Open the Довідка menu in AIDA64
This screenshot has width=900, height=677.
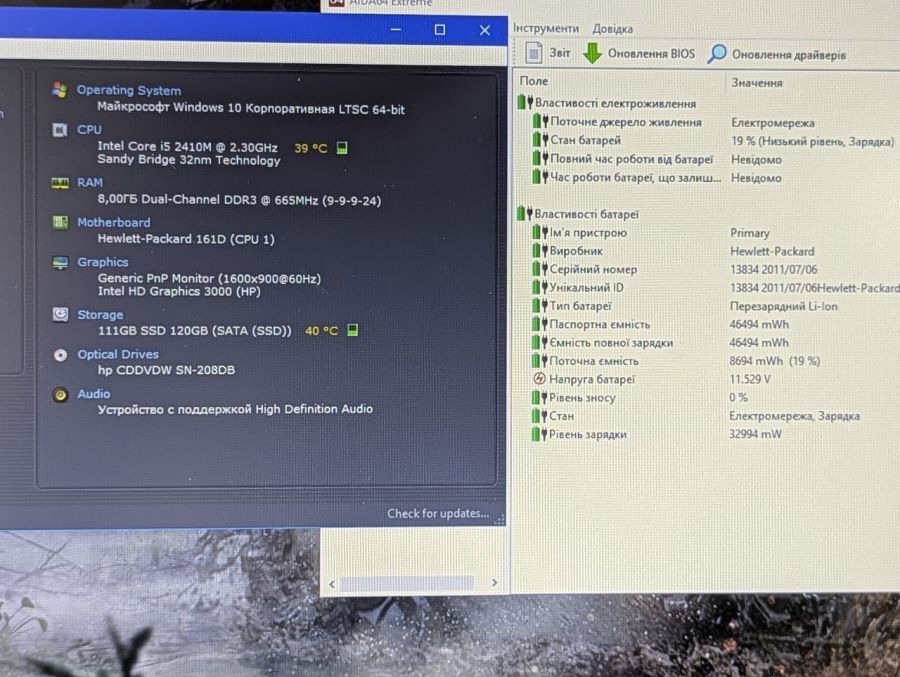(x=612, y=29)
